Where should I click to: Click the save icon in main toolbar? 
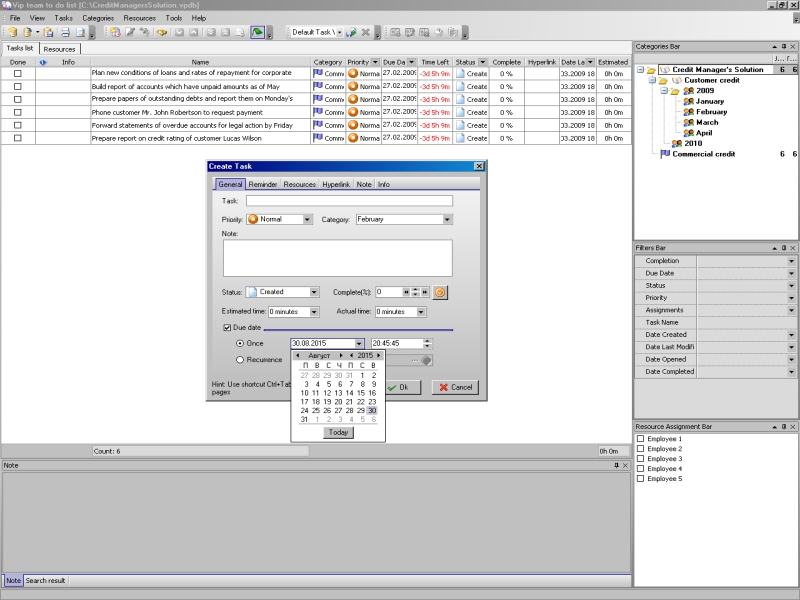[x=49, y=33]
